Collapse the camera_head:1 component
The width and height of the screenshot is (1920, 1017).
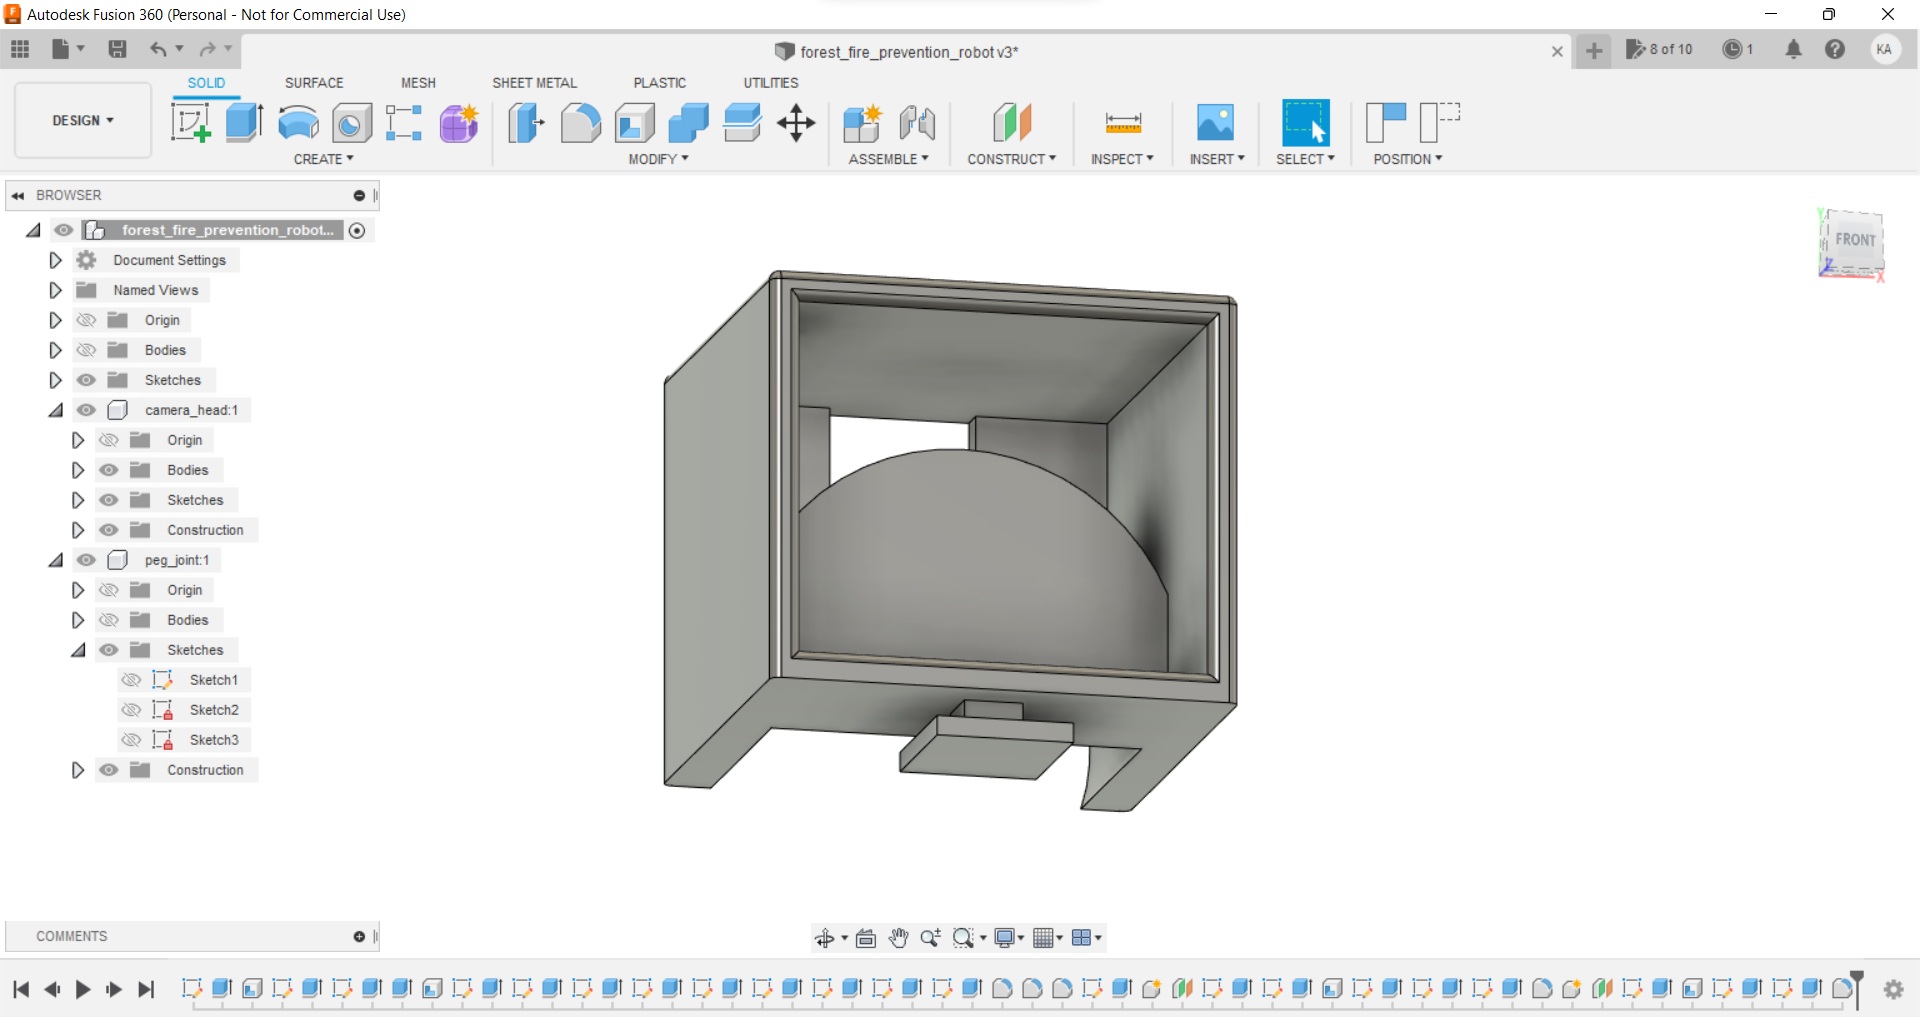point(56,410)
